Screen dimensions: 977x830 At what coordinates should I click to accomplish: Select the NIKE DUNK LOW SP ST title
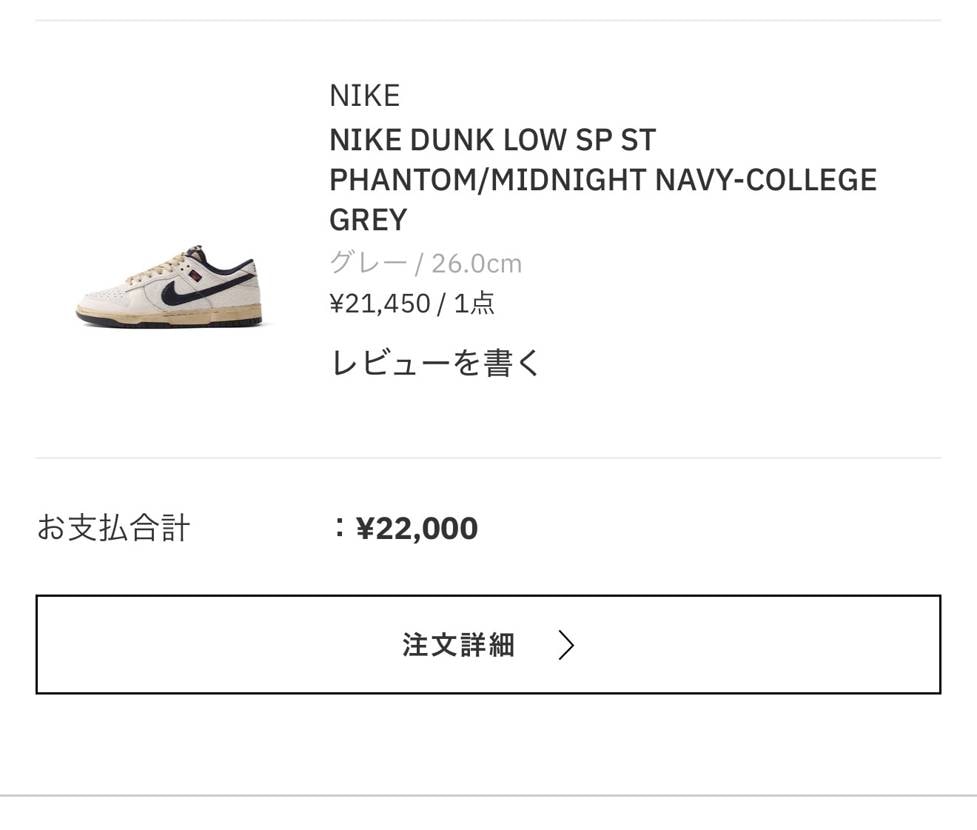492,140
